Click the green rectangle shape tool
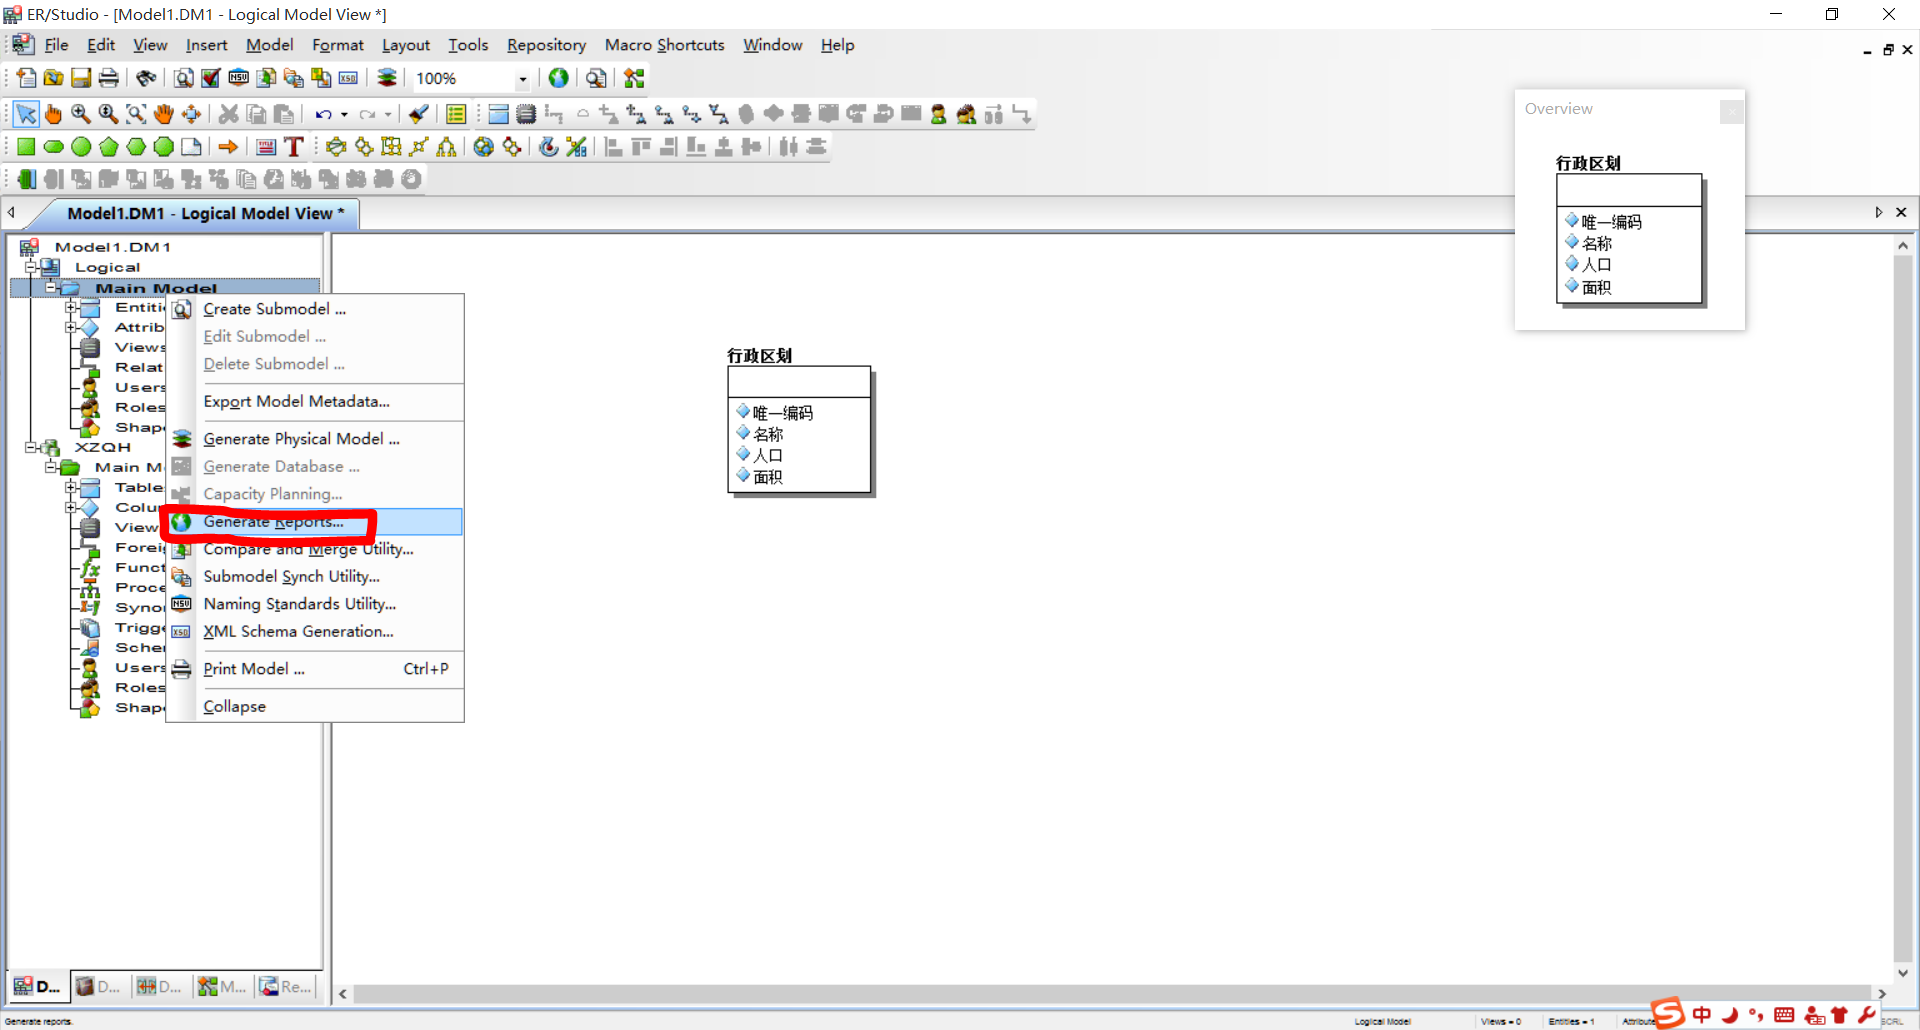This screenshot has height=1030, width=1920. [26, 147]
